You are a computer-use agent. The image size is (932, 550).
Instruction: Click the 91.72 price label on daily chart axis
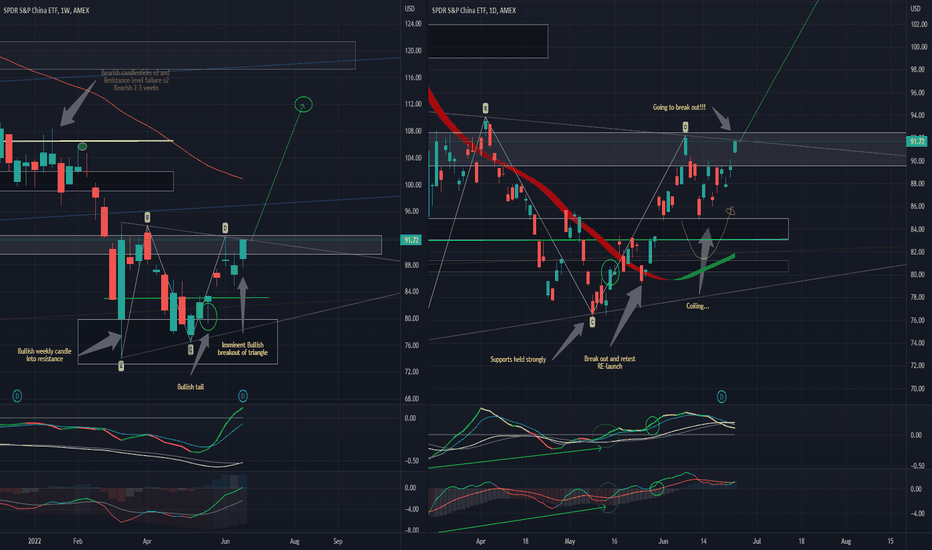click(917, 142)
